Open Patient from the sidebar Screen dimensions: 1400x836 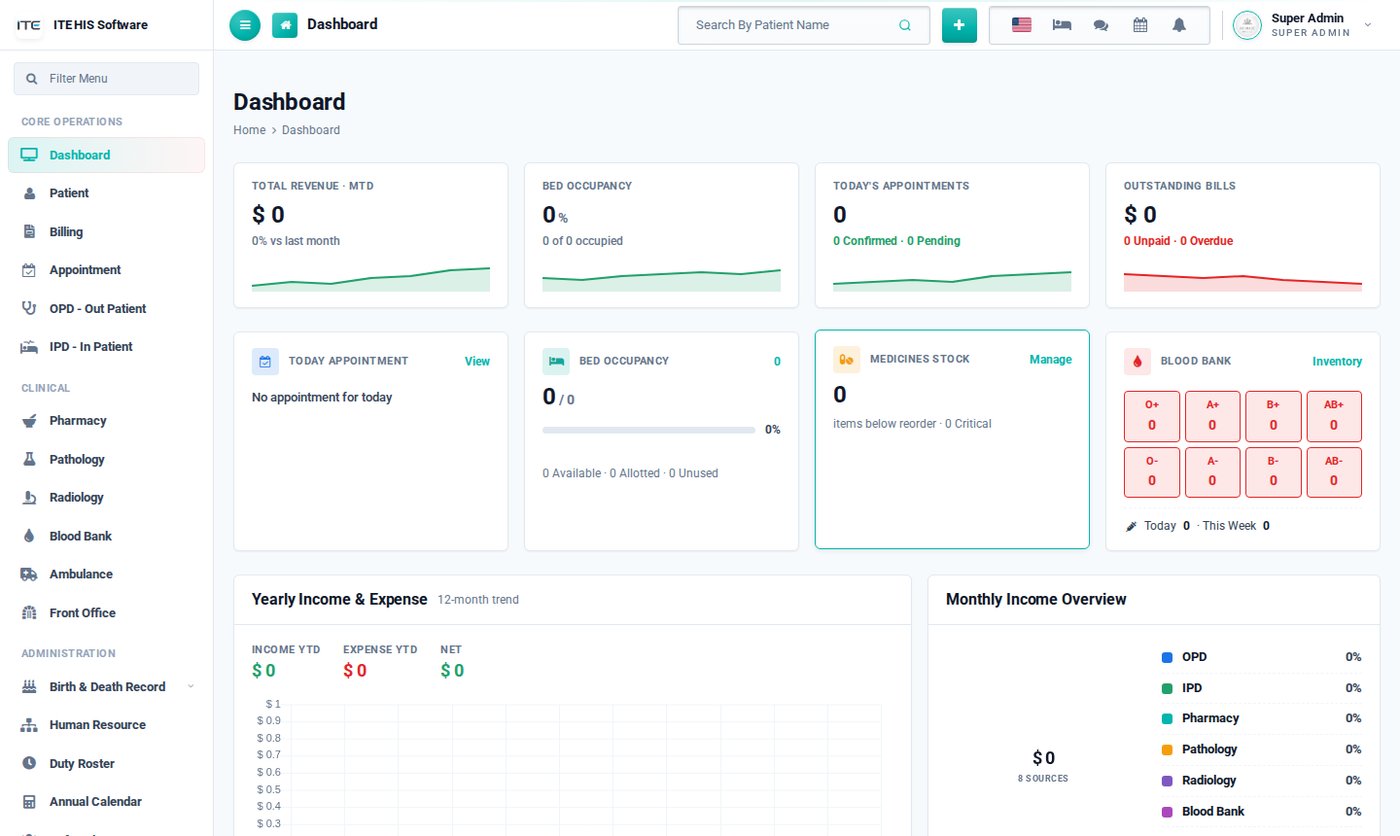(x=106, y=193)
